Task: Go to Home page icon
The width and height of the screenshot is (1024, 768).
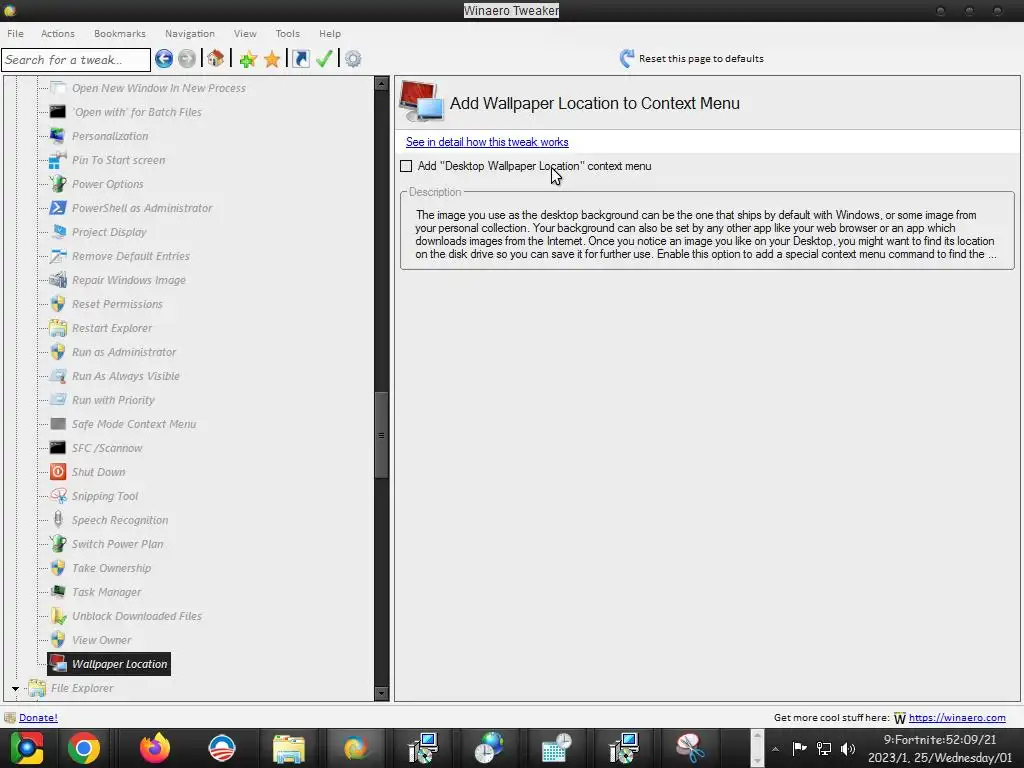Action: (x=216, y=59)
